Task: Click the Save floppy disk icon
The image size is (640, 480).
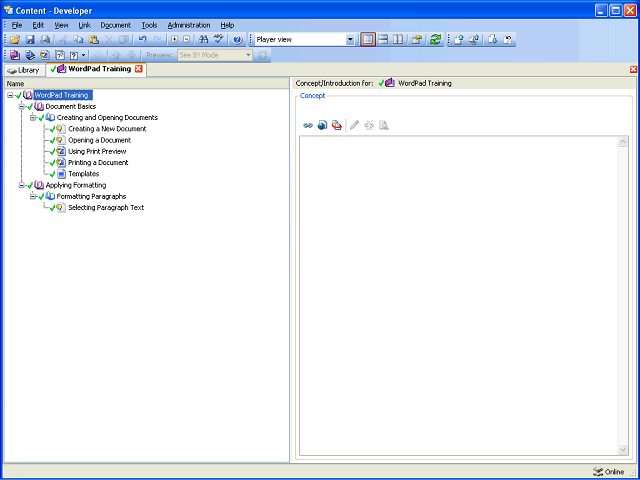Action: (x=30, y=40)
